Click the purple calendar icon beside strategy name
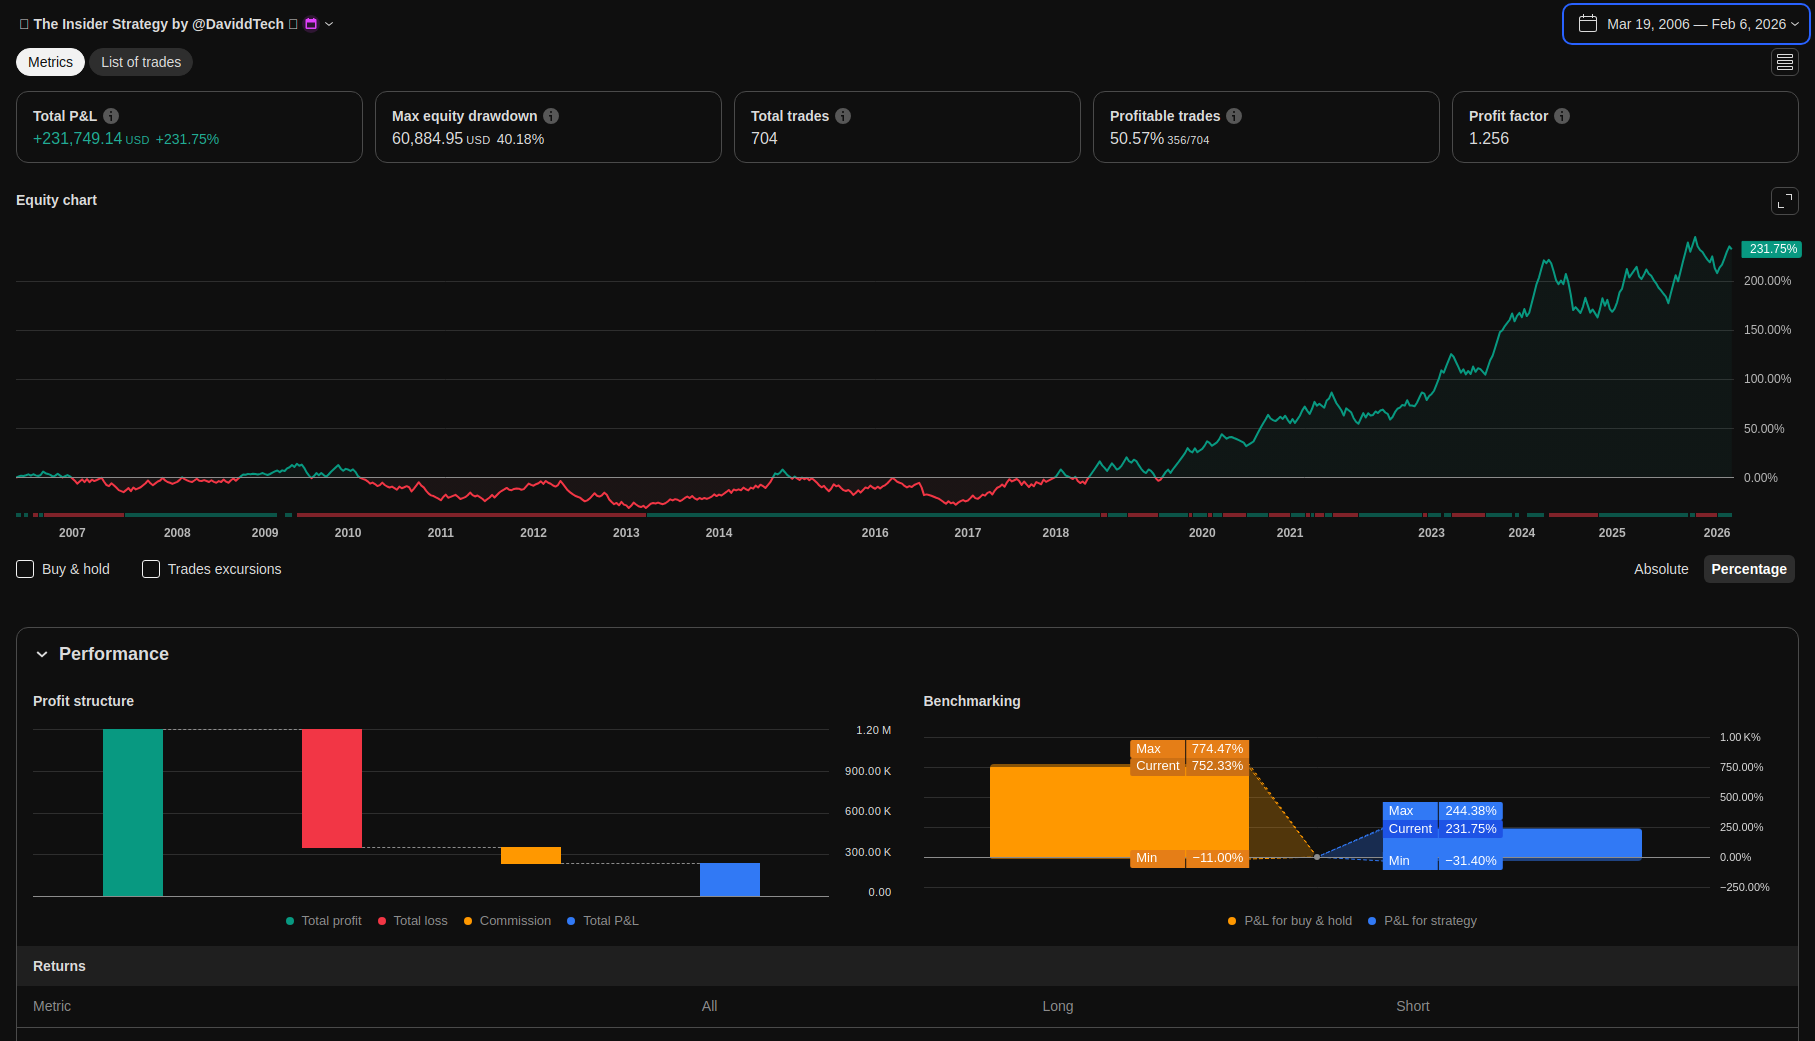1815x1041 pixels. (x=311, y=24)
